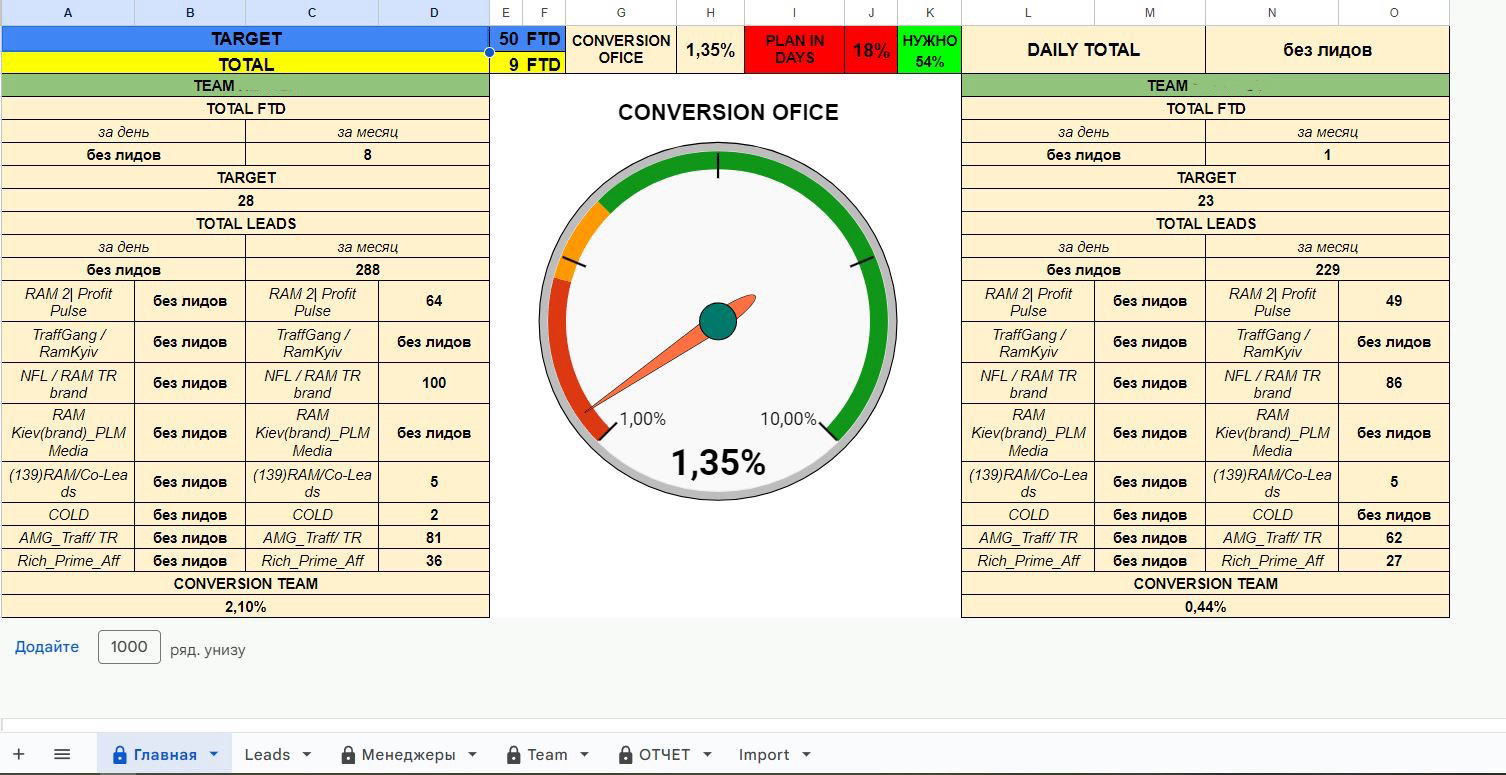Add a new sheet with the plus icon
The height and width of the screenshot is (775, 1506).
point(19,754)
